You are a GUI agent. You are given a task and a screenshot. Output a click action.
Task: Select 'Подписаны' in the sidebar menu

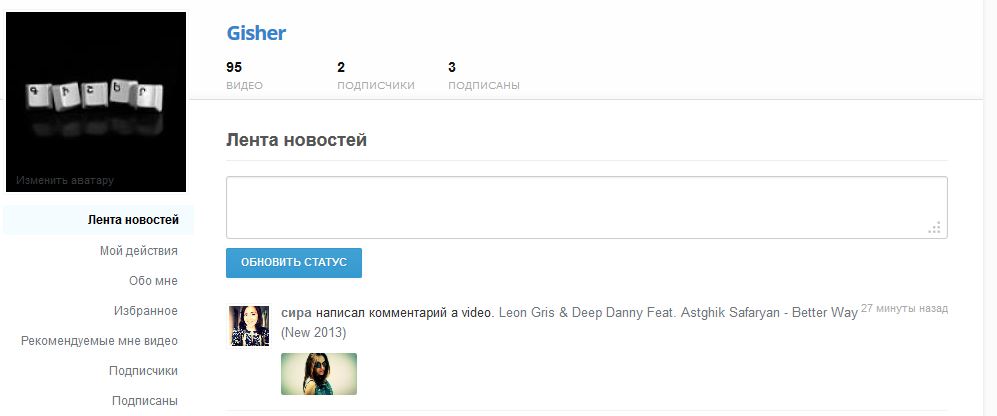pyautogui.click(x=145, y=401)
